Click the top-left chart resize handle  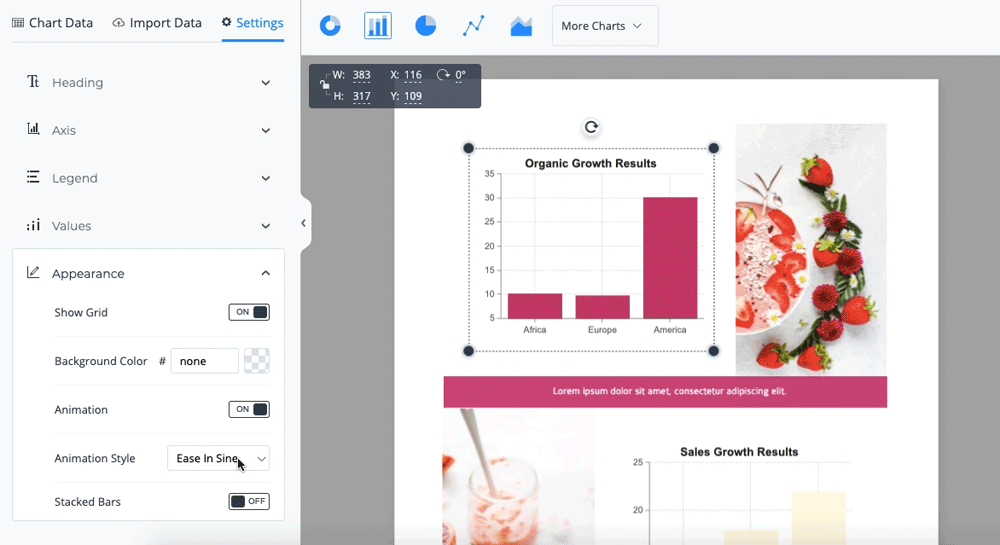point(468,149)
